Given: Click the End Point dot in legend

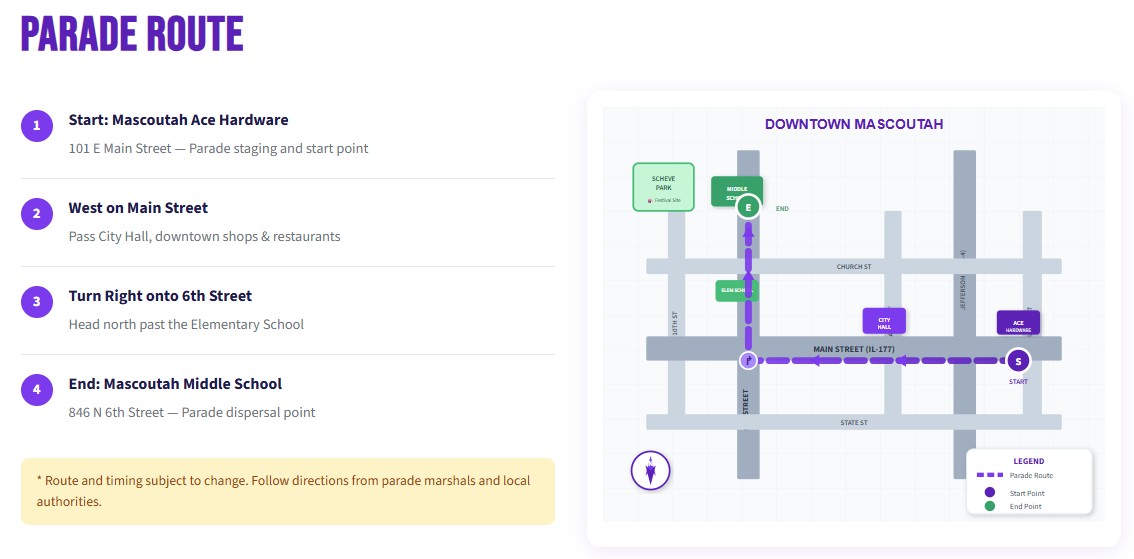Looking at the screenshot, I should click(990, 506).
